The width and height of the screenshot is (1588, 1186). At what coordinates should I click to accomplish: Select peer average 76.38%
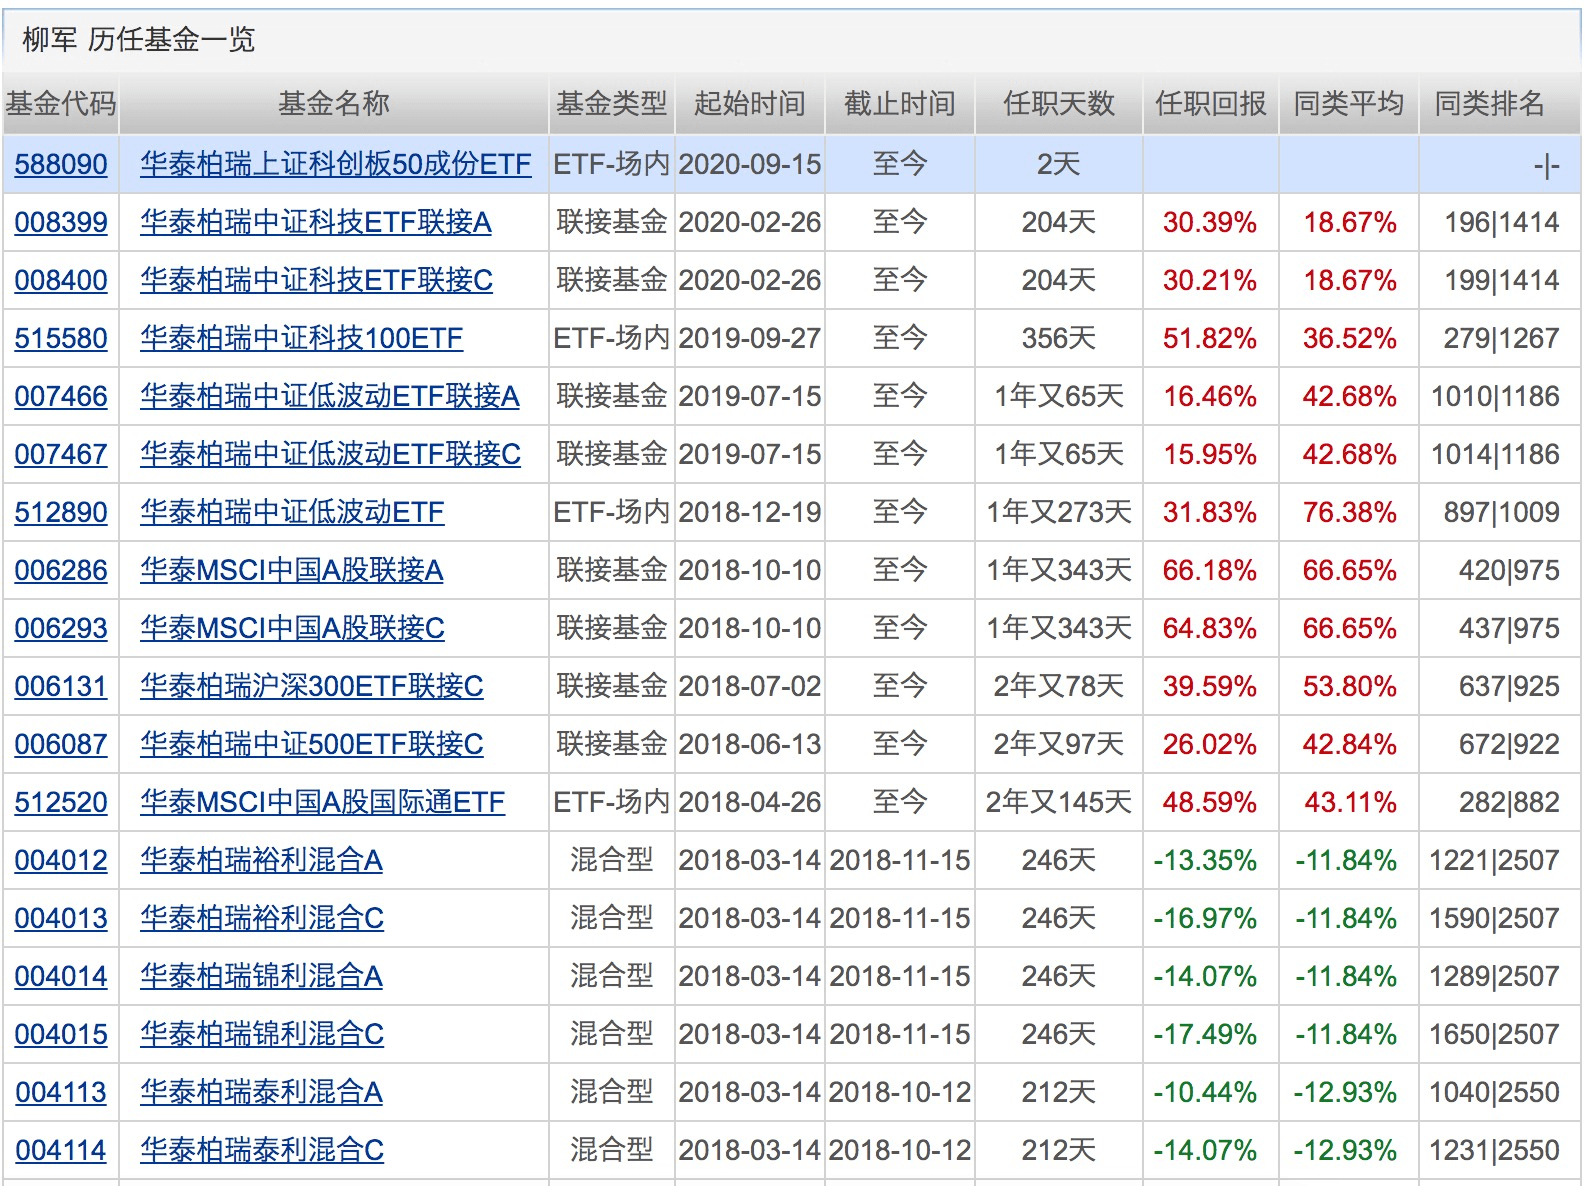(1349, 512)
